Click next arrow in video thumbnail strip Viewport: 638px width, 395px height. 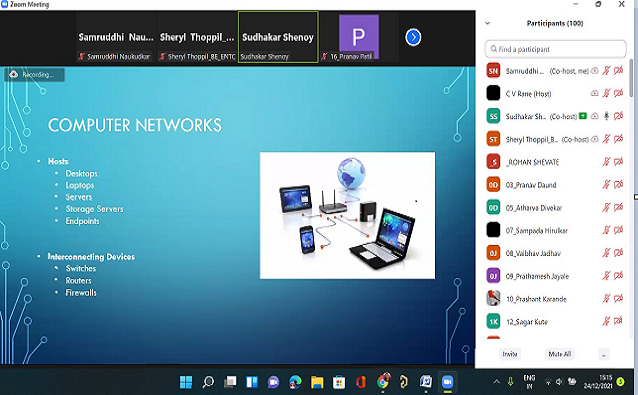[413, 37]
